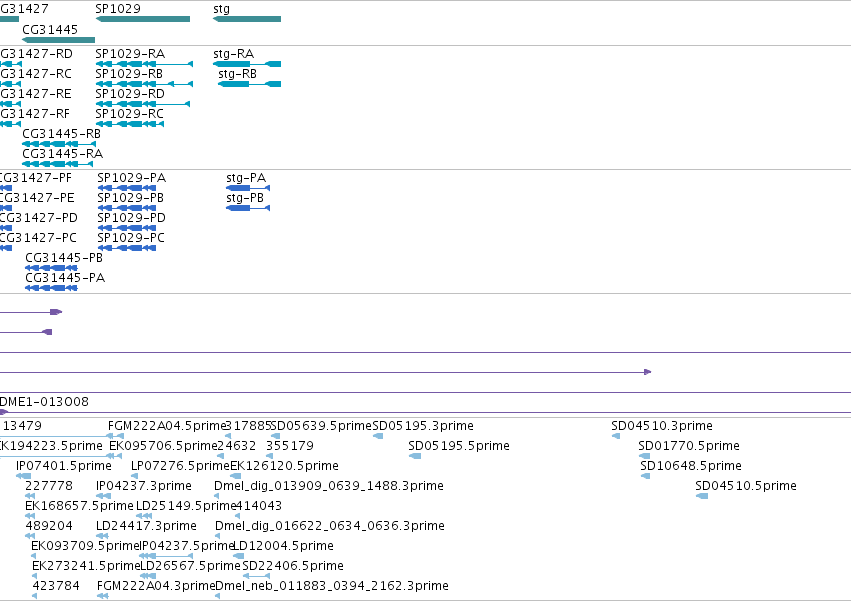Select transcript label ending 31427-RD
Image resolution: width=851 pixels, height=601 pixels.
36,54
